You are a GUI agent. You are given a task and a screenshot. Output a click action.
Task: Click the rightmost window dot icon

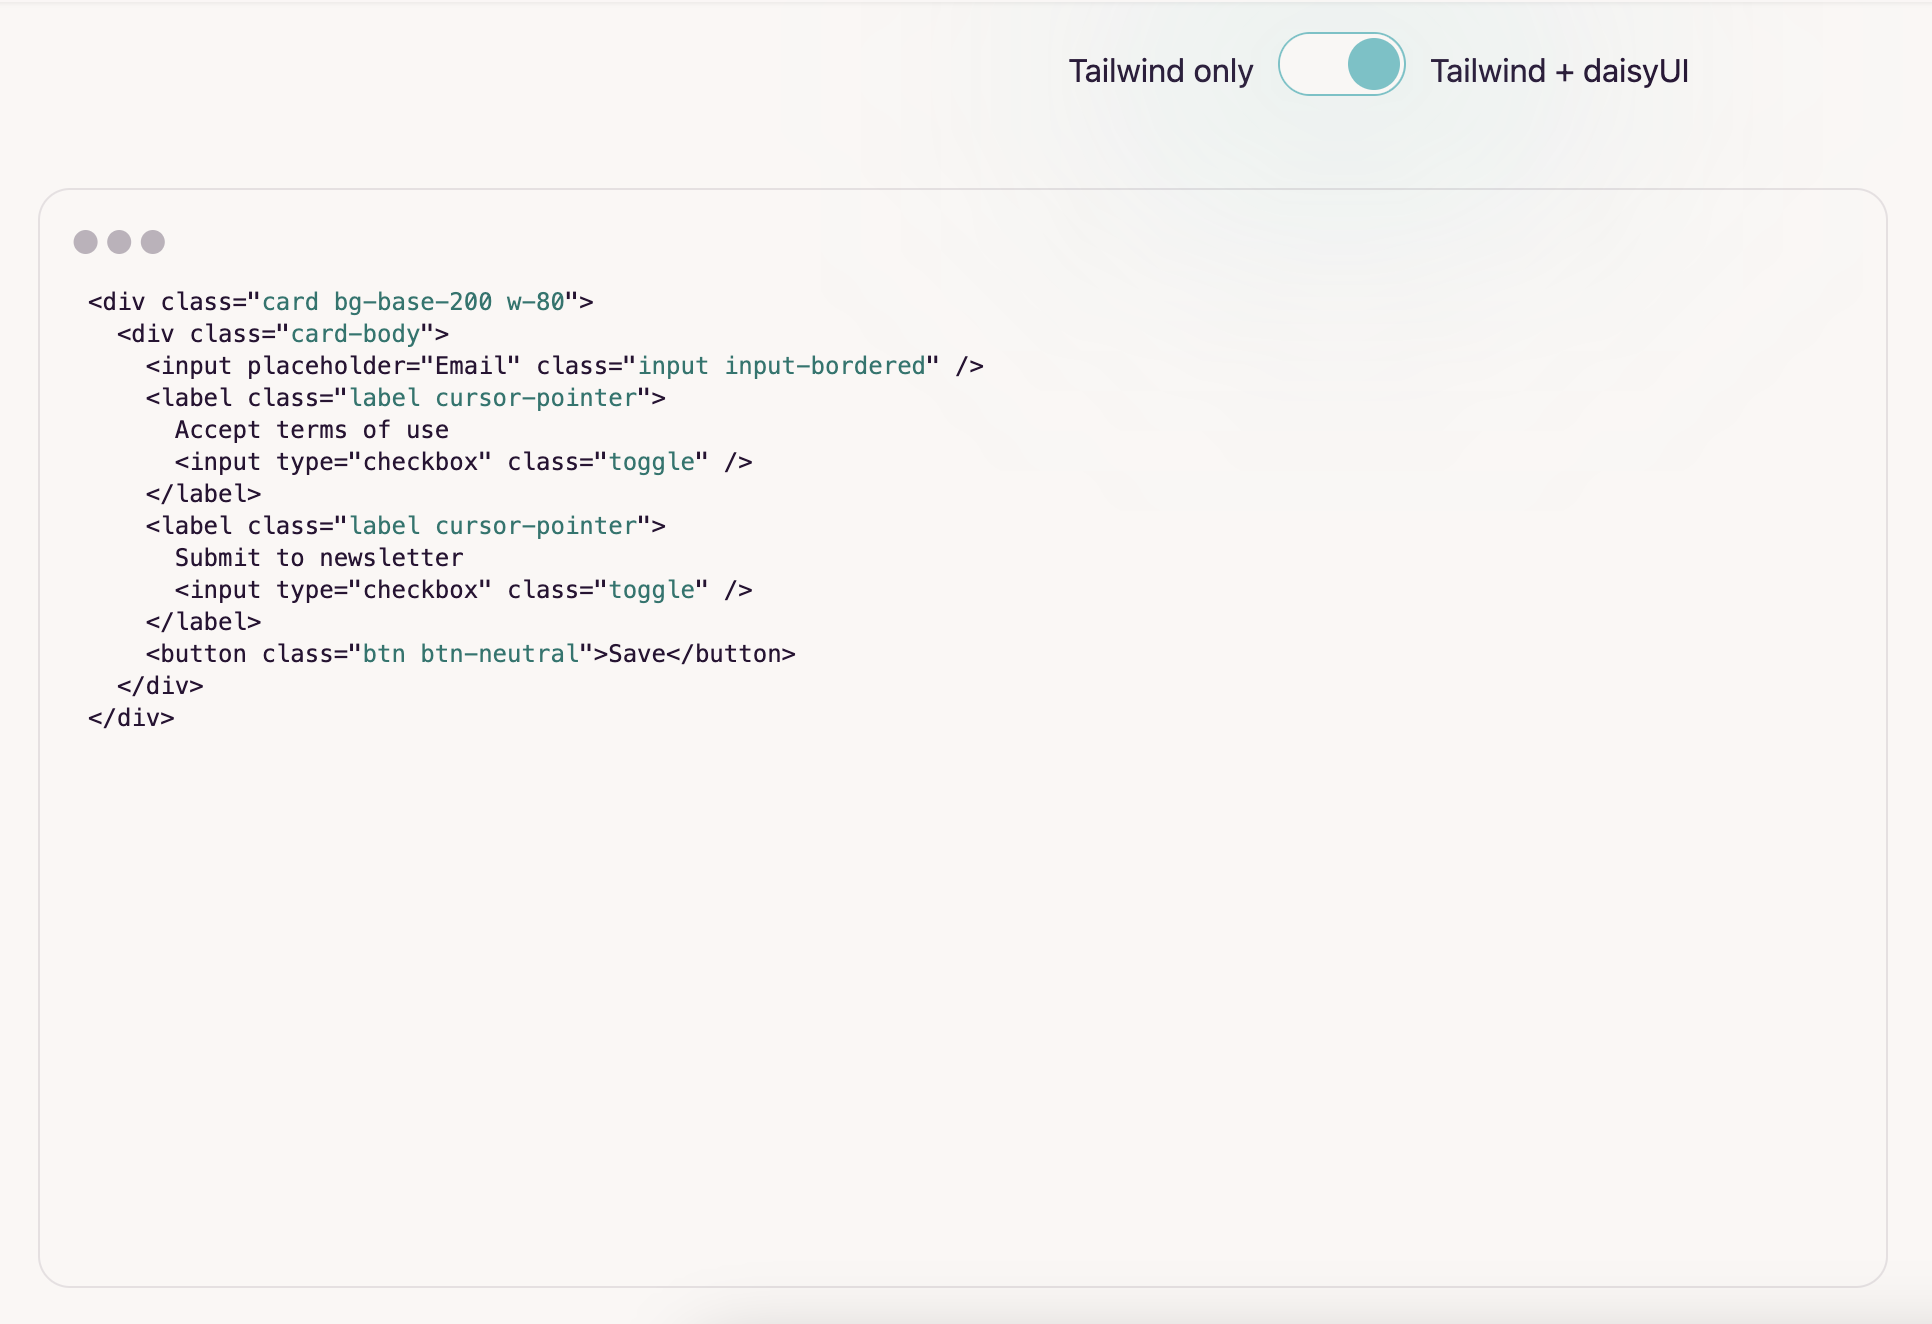[x=152, y=241]
